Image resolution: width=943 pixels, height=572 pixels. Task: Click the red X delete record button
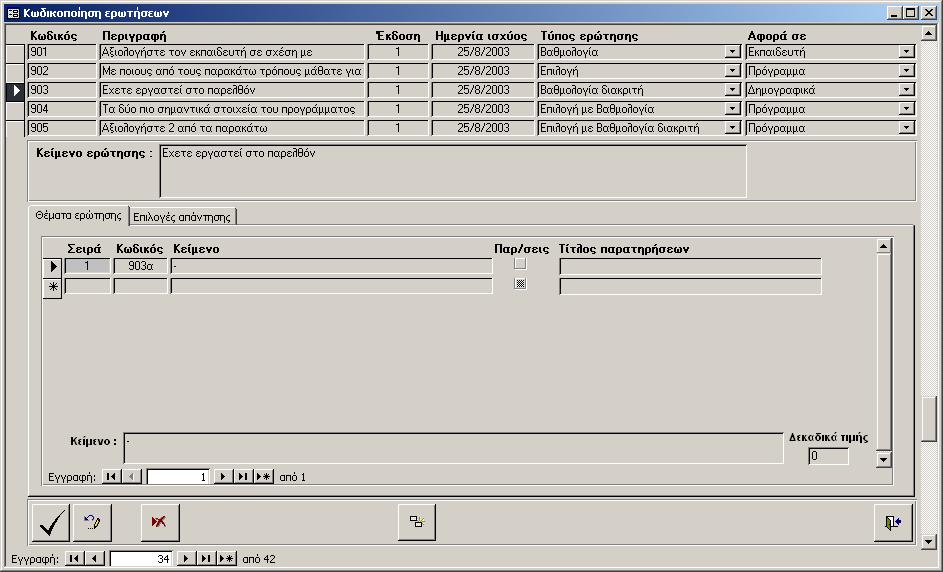(x=158, y=522)
